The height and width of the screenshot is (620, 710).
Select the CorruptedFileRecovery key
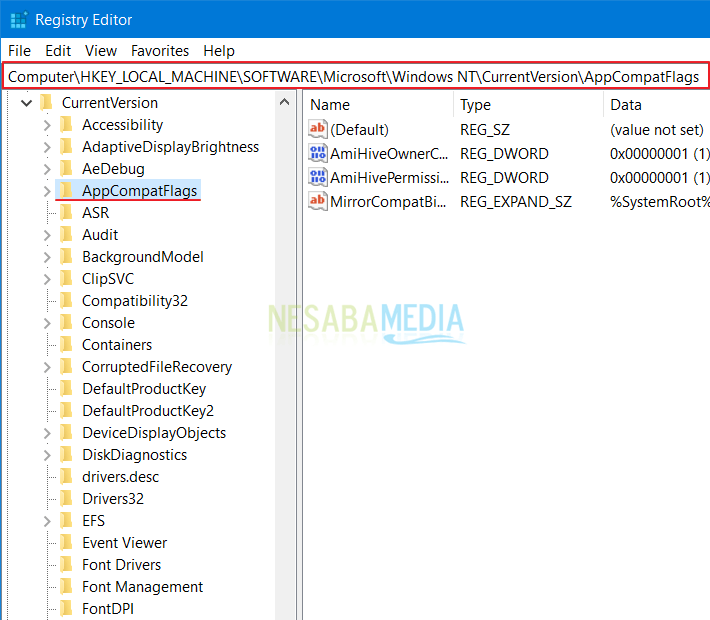(x=156, y=367)
